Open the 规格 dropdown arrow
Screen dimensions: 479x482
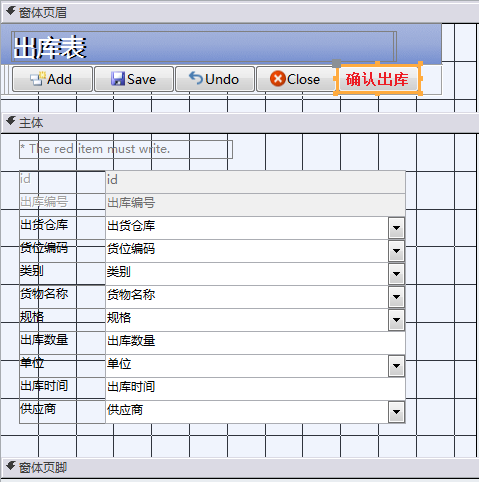[x=396, y=320]
